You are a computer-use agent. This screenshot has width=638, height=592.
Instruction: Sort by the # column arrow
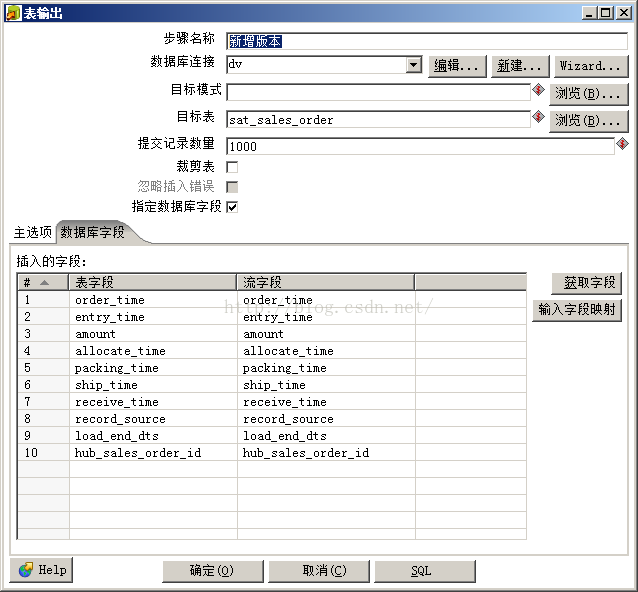(44, 282)
